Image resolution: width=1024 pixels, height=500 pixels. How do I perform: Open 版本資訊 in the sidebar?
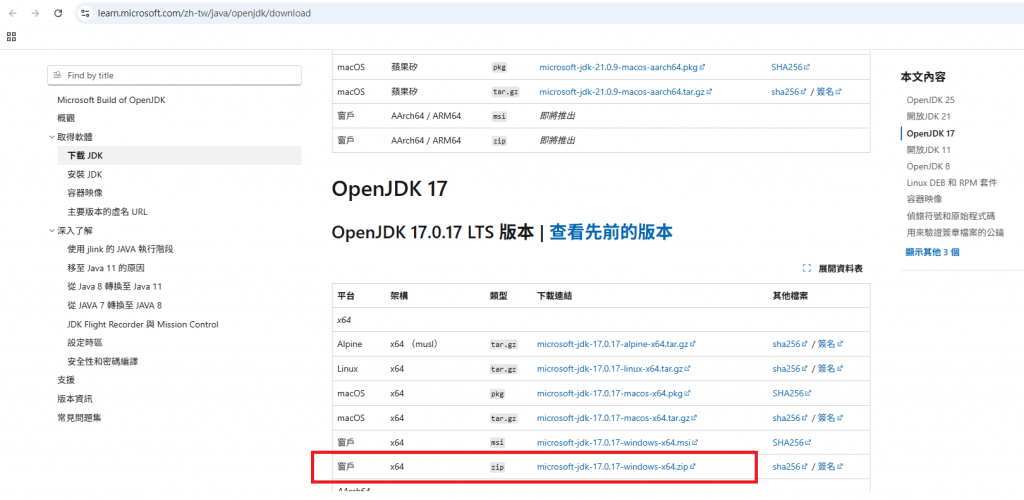pos(74,398)
